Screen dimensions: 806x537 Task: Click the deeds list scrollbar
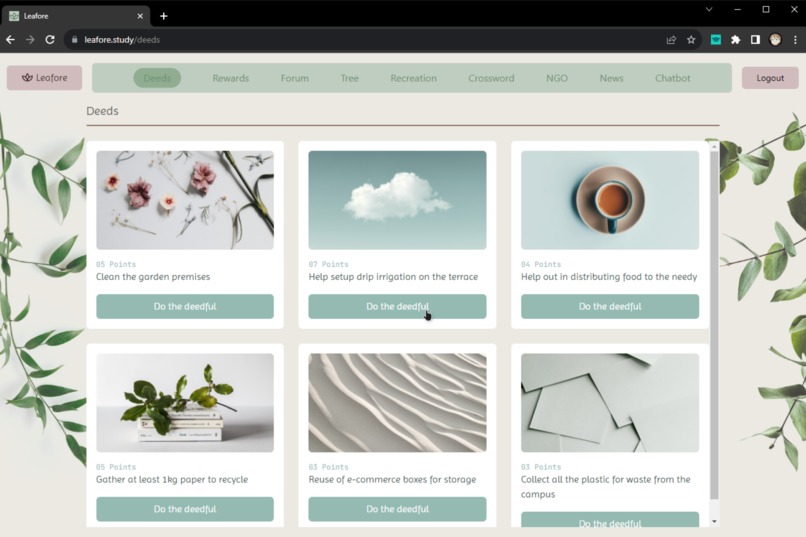[714, 325]
